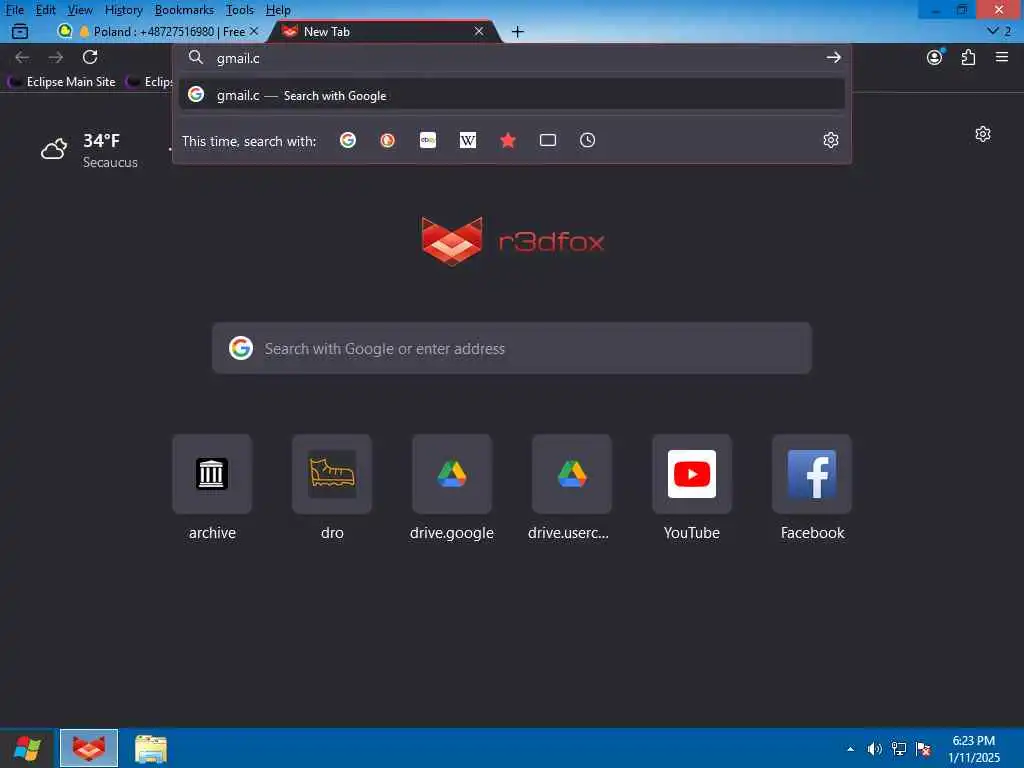Viewport: 1024px width, 768px height.
Task: Open 34°F Secaucus weather widget
Action: [89, 150]
